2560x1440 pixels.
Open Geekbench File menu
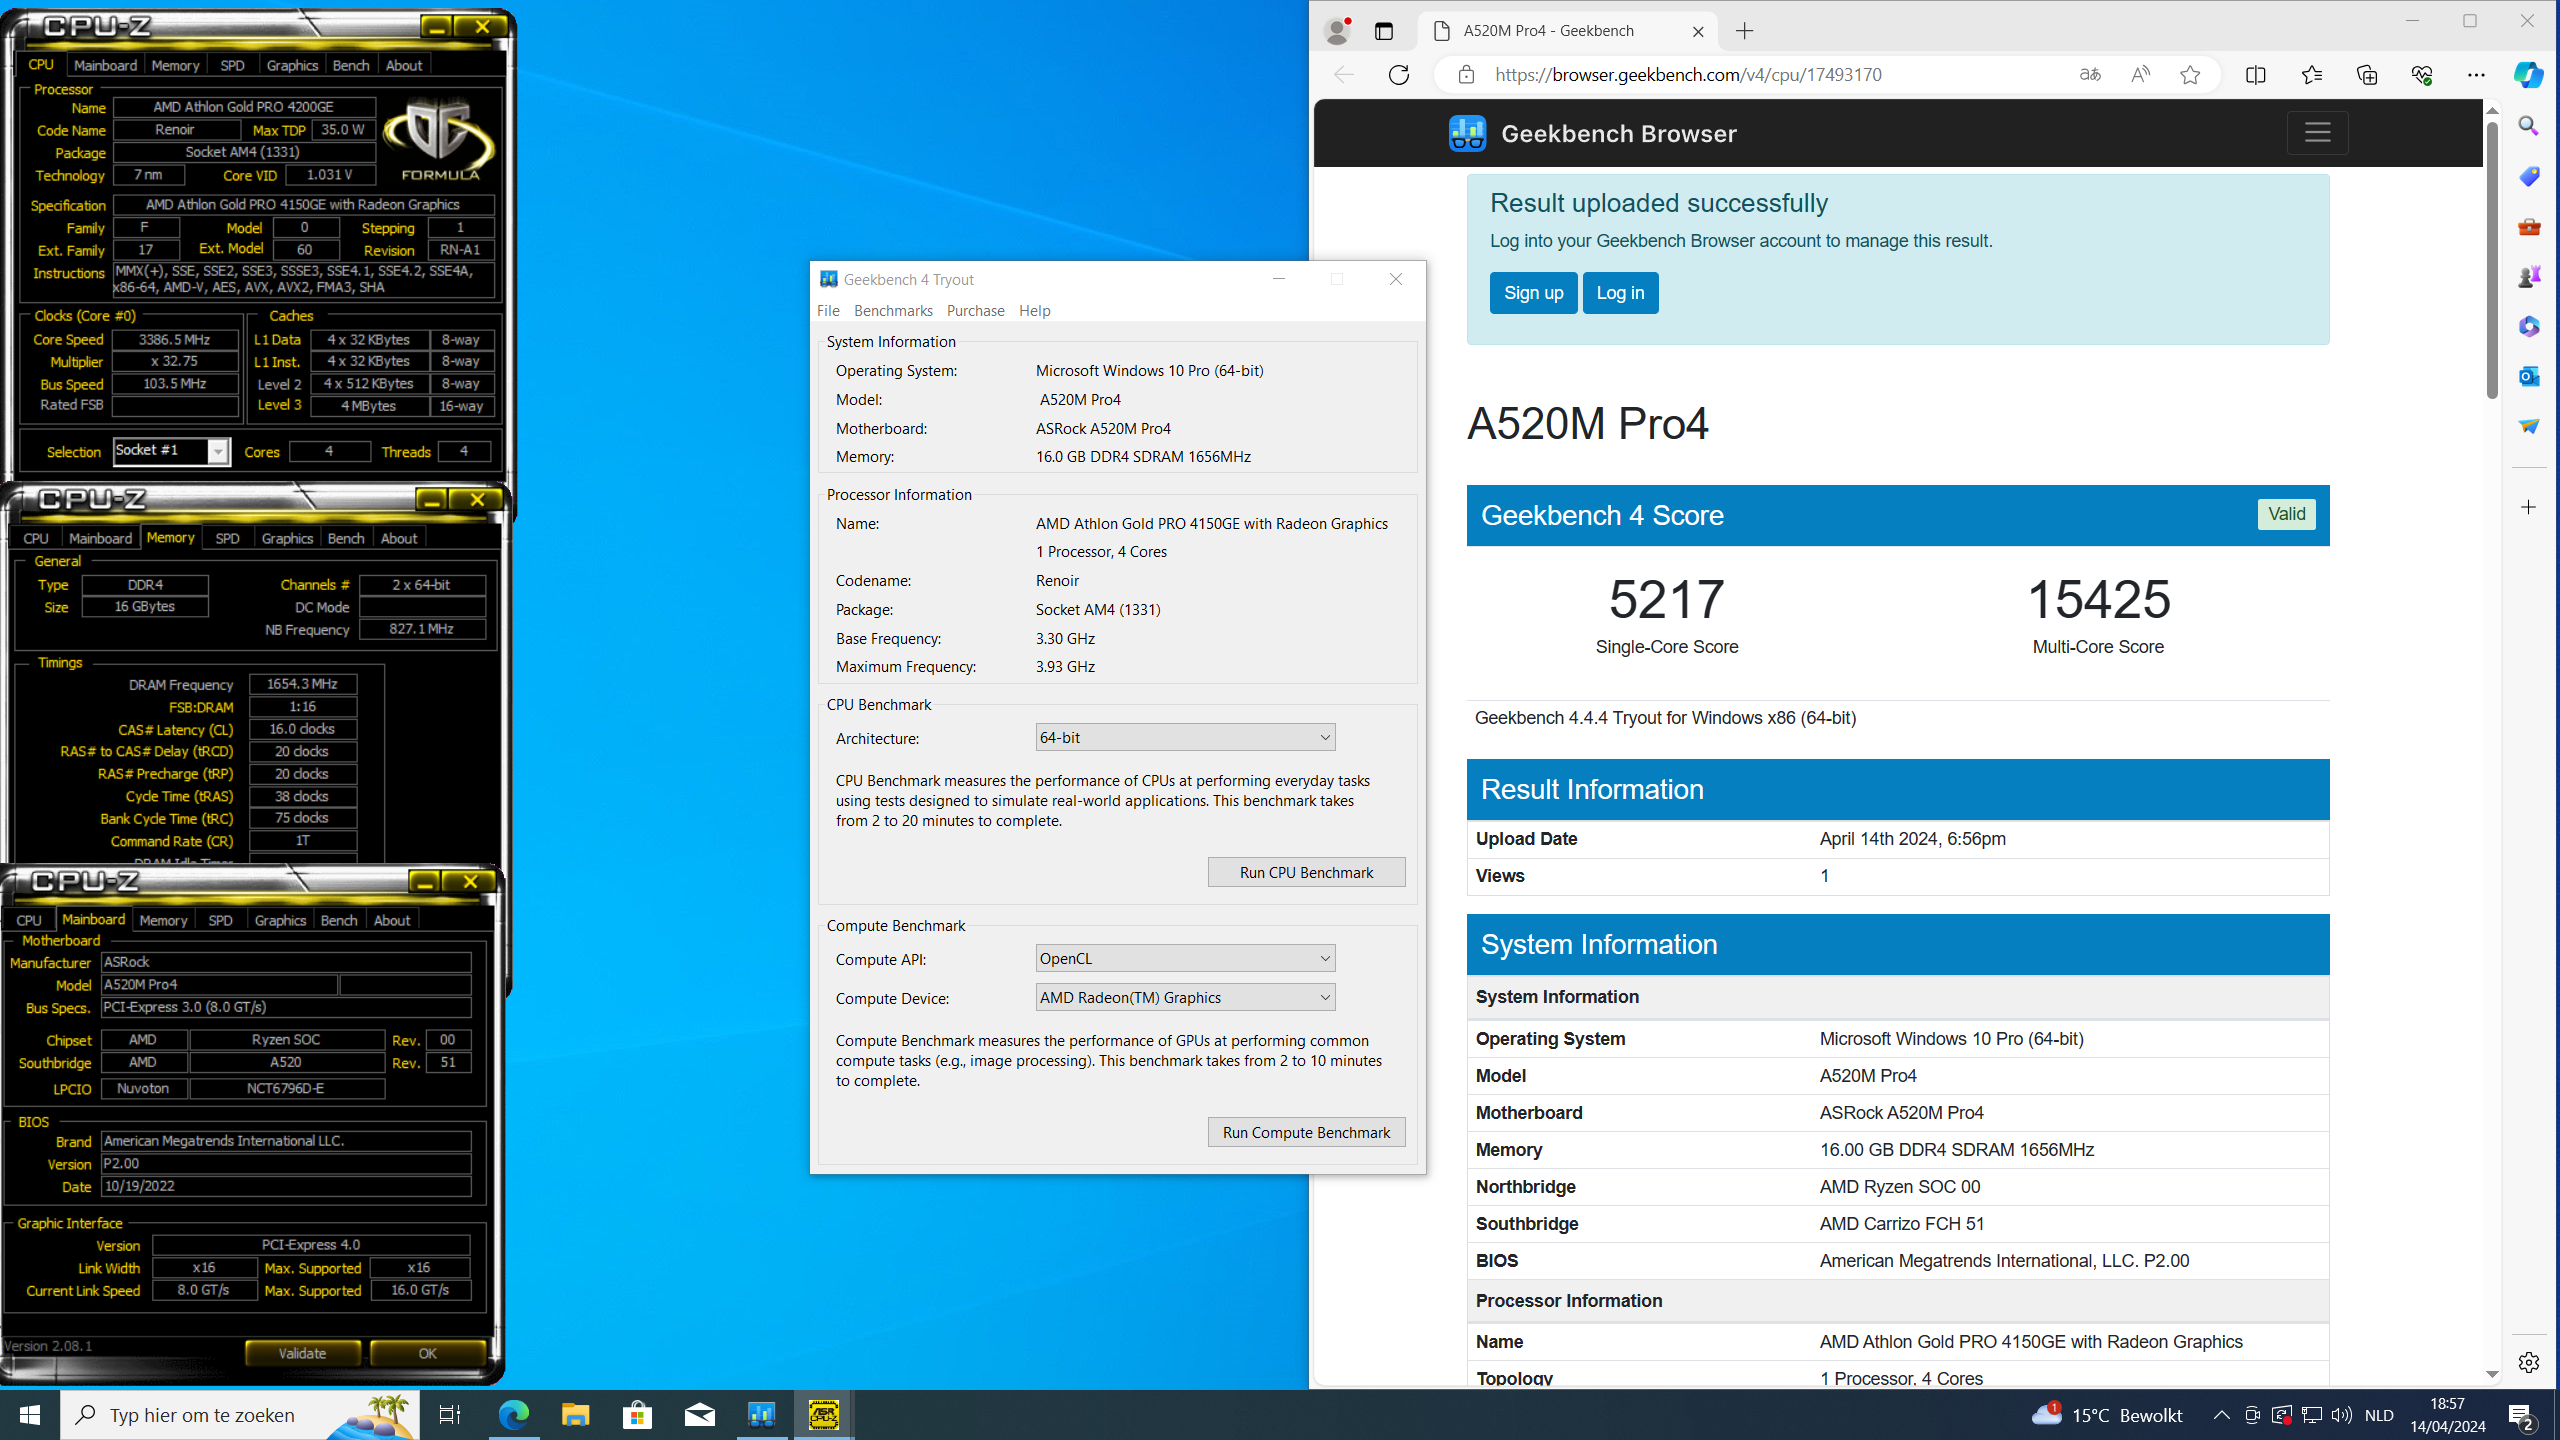pos(828,311)
